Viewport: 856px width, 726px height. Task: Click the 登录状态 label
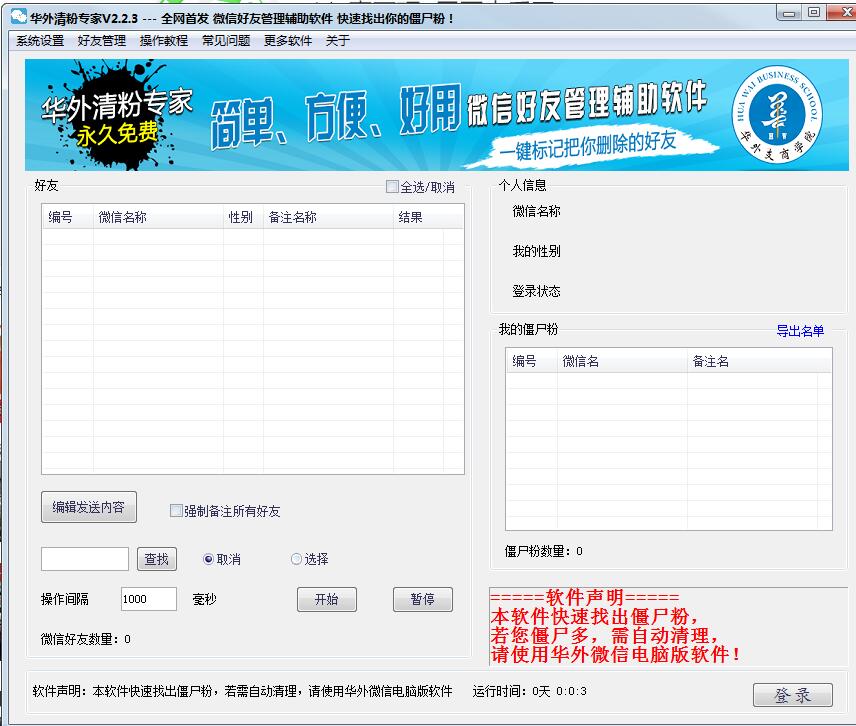[x=536, y=291]
